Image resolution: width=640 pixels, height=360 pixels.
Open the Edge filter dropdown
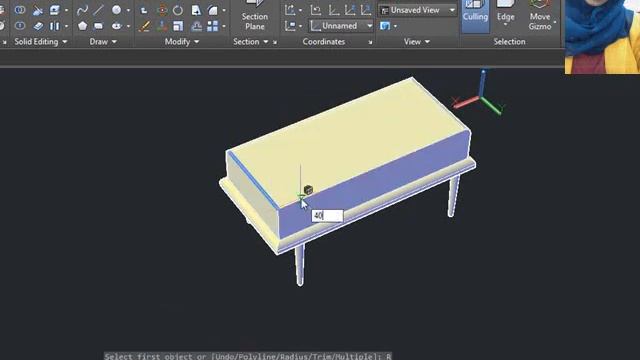pos(505,24)
